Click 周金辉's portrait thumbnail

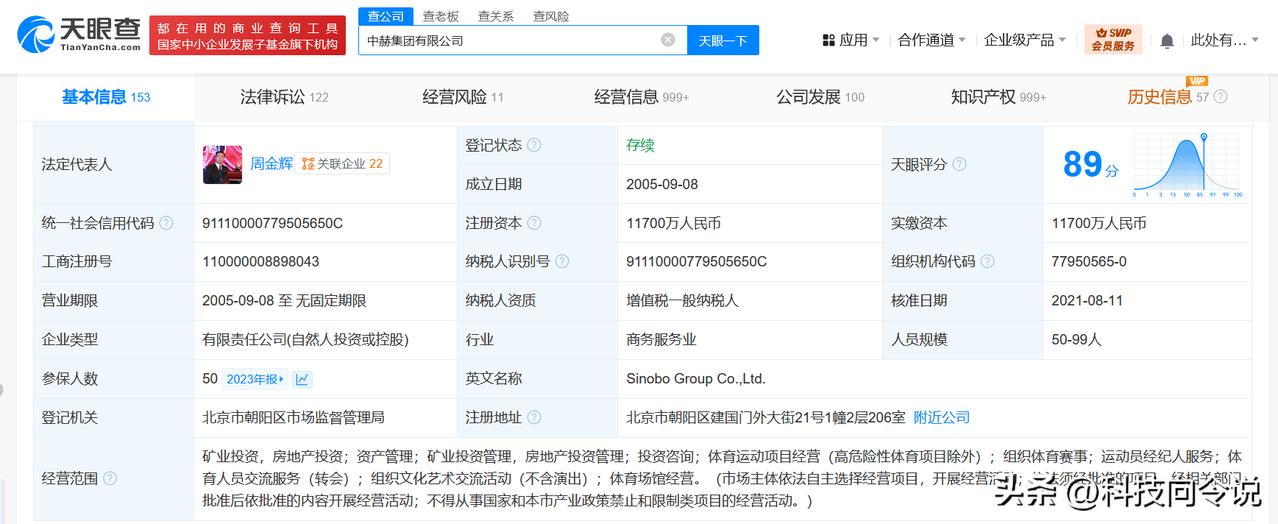coord(222,164)
